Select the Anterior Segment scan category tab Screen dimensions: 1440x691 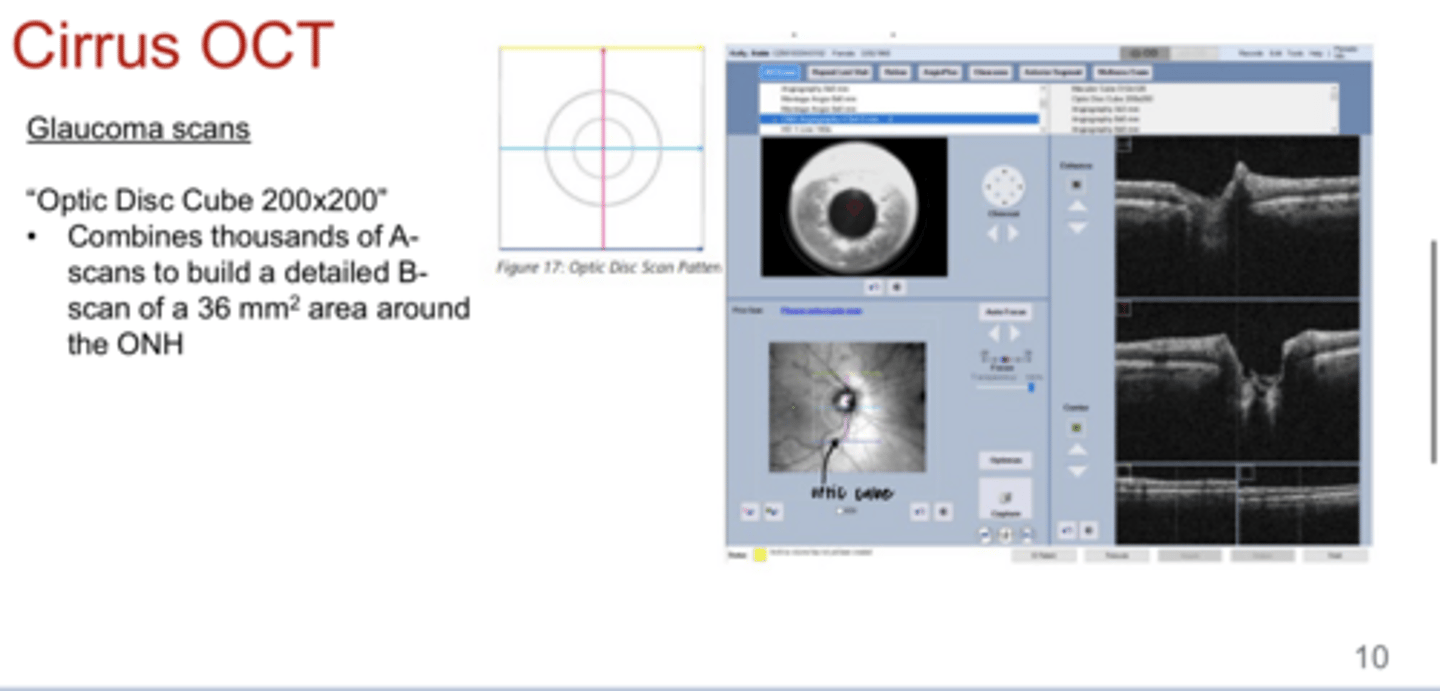click(x=1053, y=73)
